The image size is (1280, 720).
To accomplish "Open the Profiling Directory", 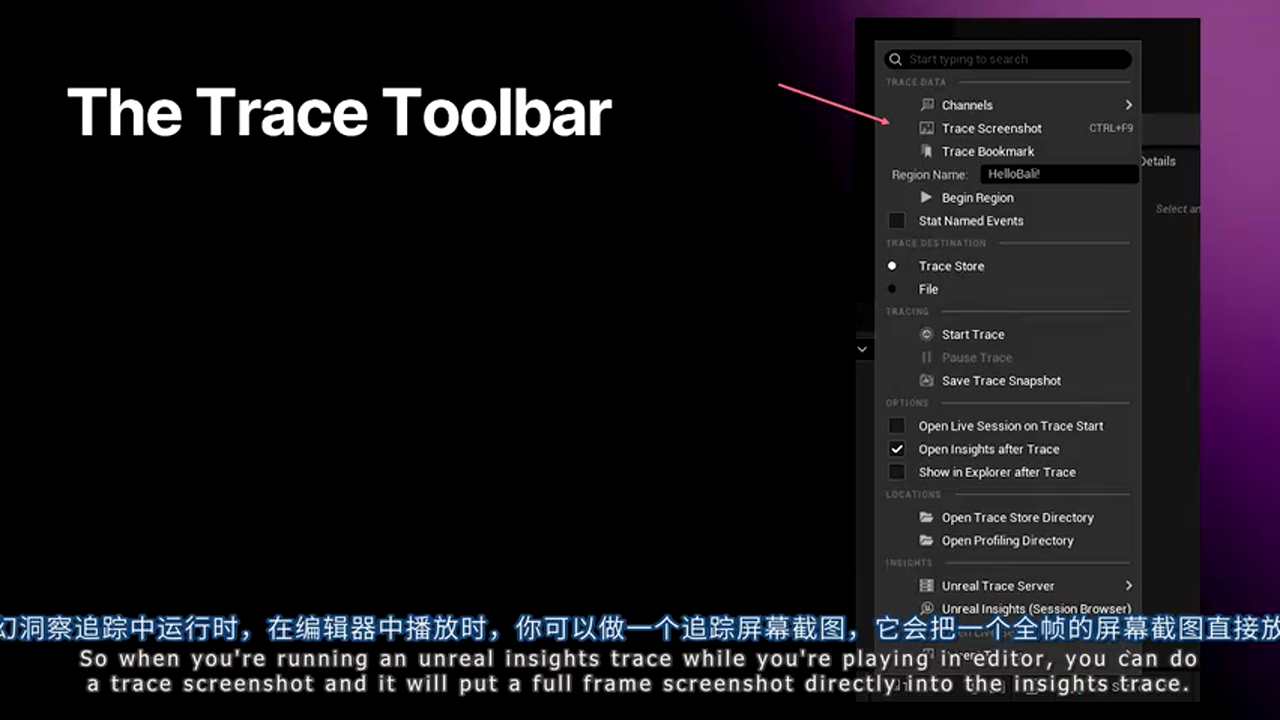I will [x=926, y=540].
